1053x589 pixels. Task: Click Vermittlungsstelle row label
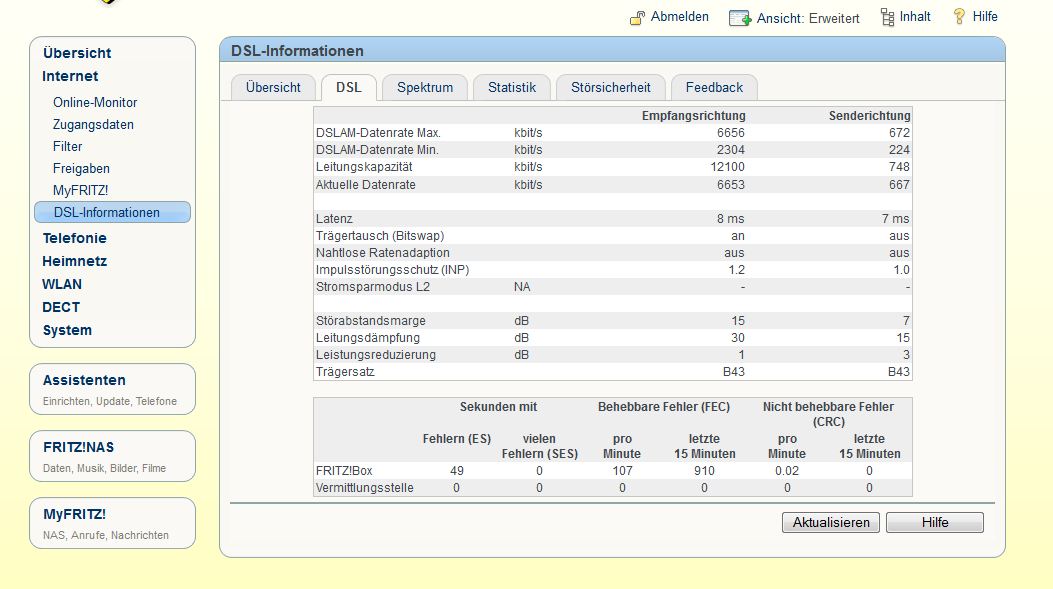(365, 488)
